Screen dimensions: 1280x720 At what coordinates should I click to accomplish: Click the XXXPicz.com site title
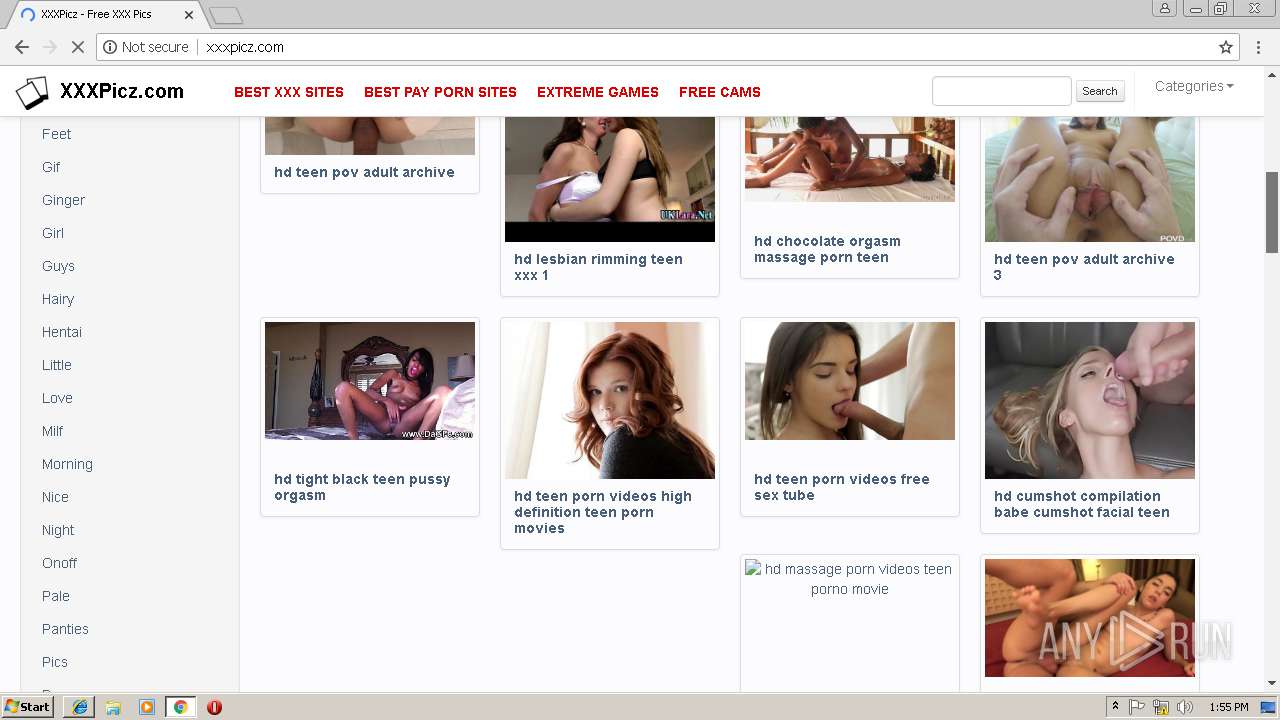pyautogui.click(x=122, y=92)
